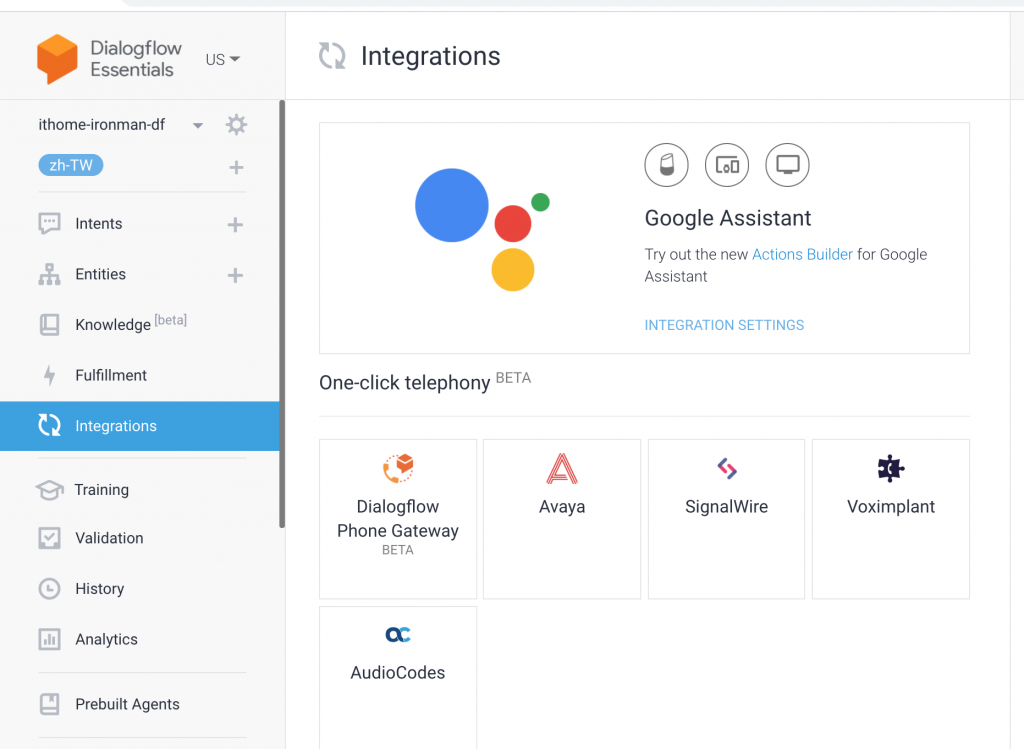This screenshot has height=749, width=1024.
Task: Open the Analytics section
Action: (106, 639)
